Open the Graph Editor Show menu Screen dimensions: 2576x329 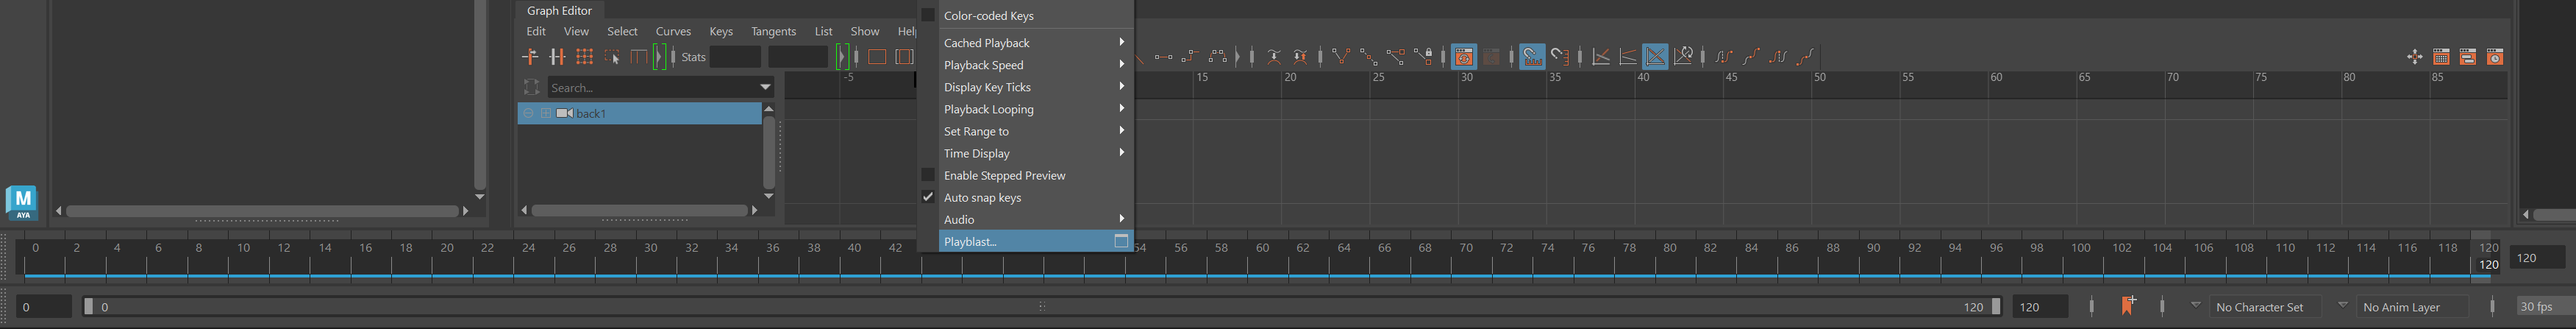[x=865, y=31]
